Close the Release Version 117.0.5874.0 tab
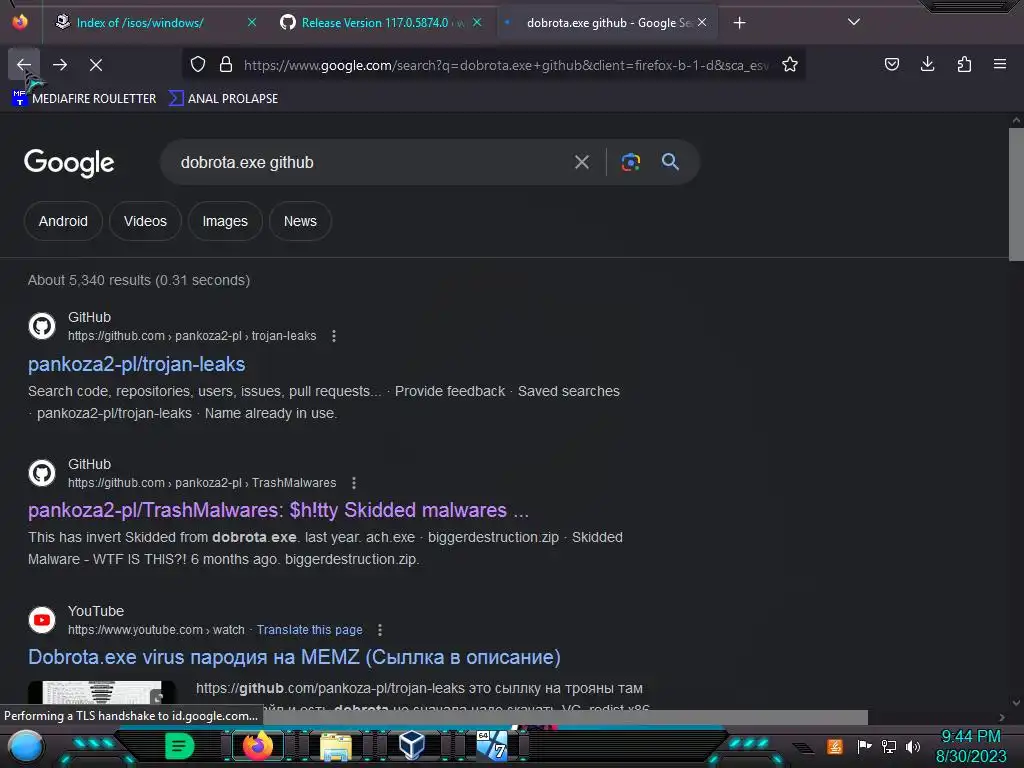 pyautogui.click(x=477, y=22)
